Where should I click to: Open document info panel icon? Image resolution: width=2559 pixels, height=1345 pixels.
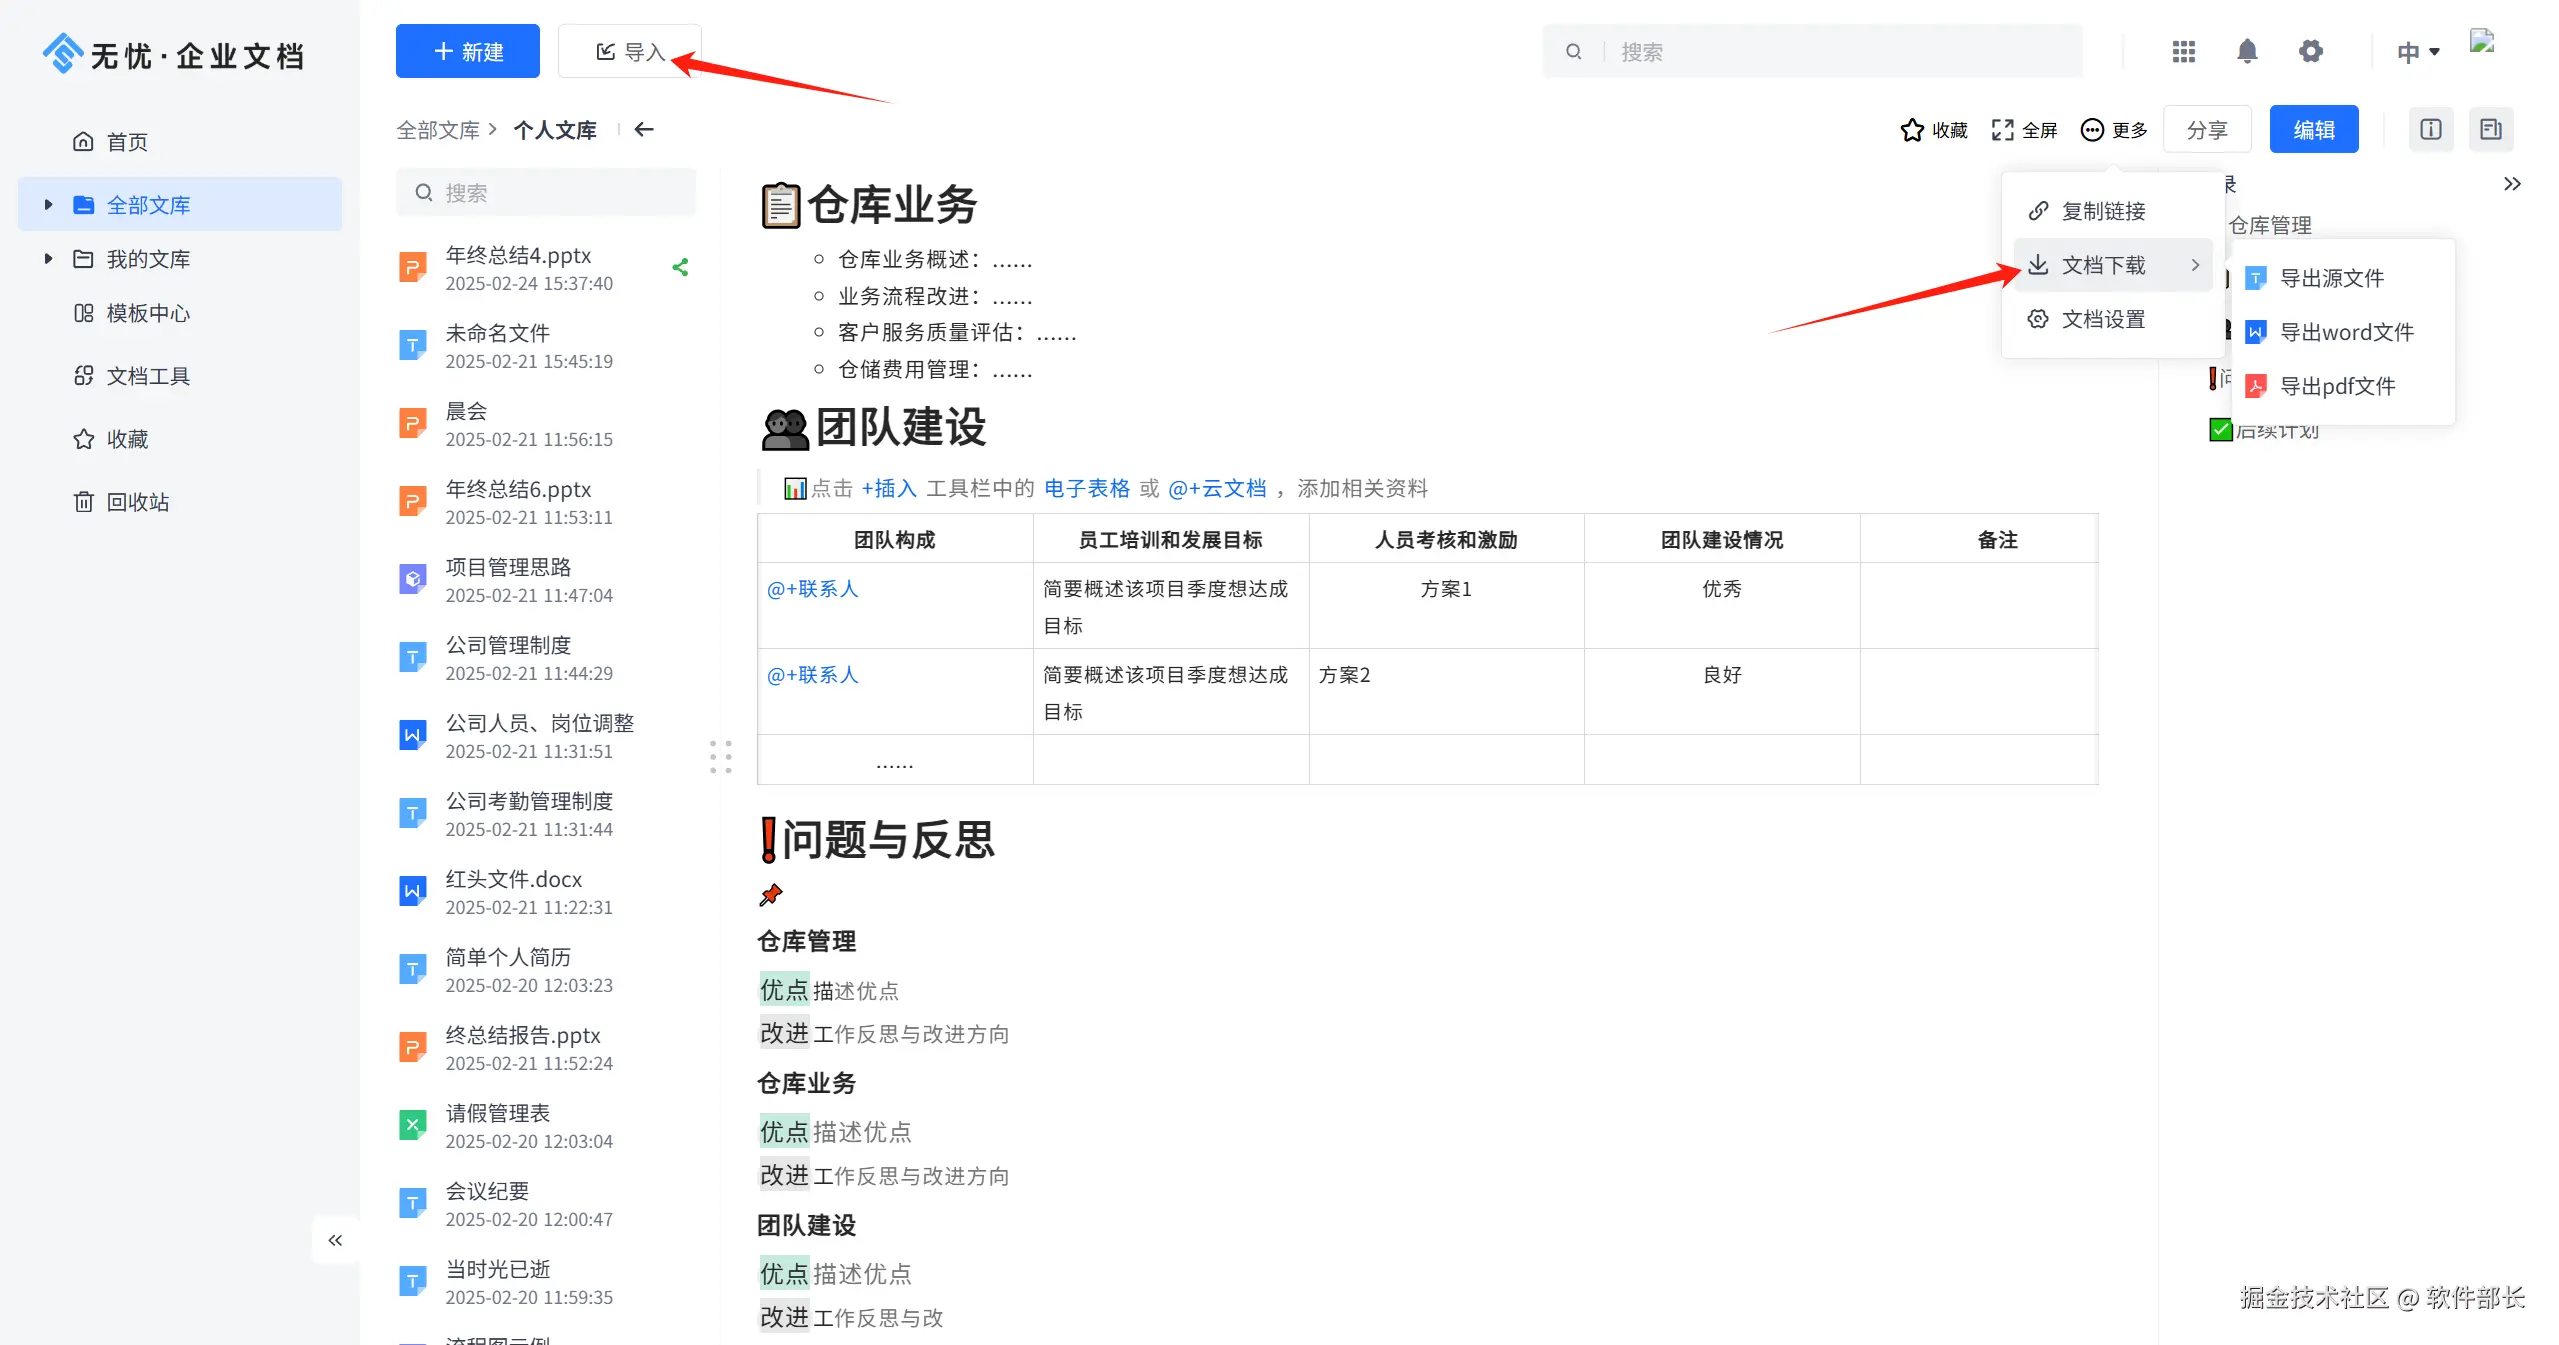tap(2430, 129)
